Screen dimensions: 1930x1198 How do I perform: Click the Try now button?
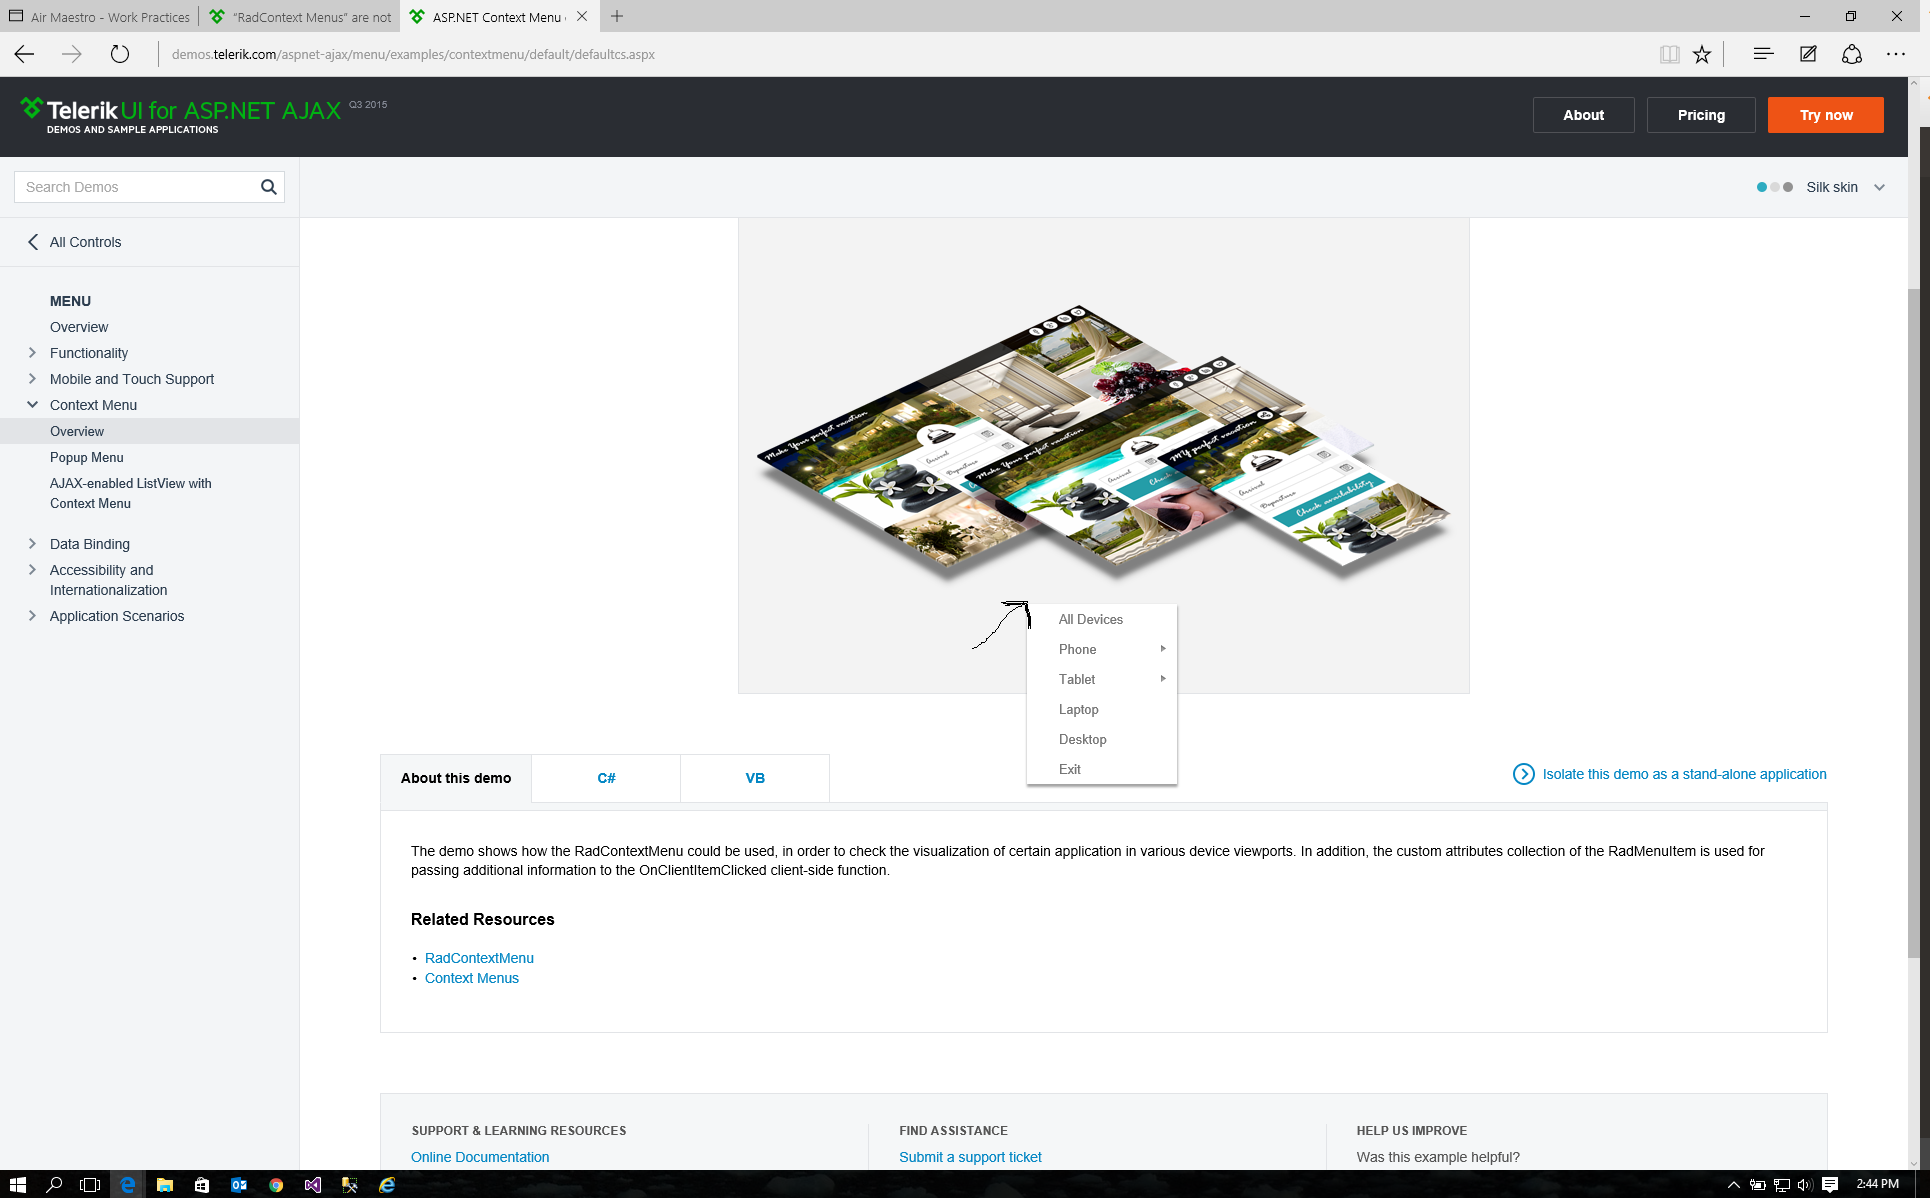pos(1825,115)
